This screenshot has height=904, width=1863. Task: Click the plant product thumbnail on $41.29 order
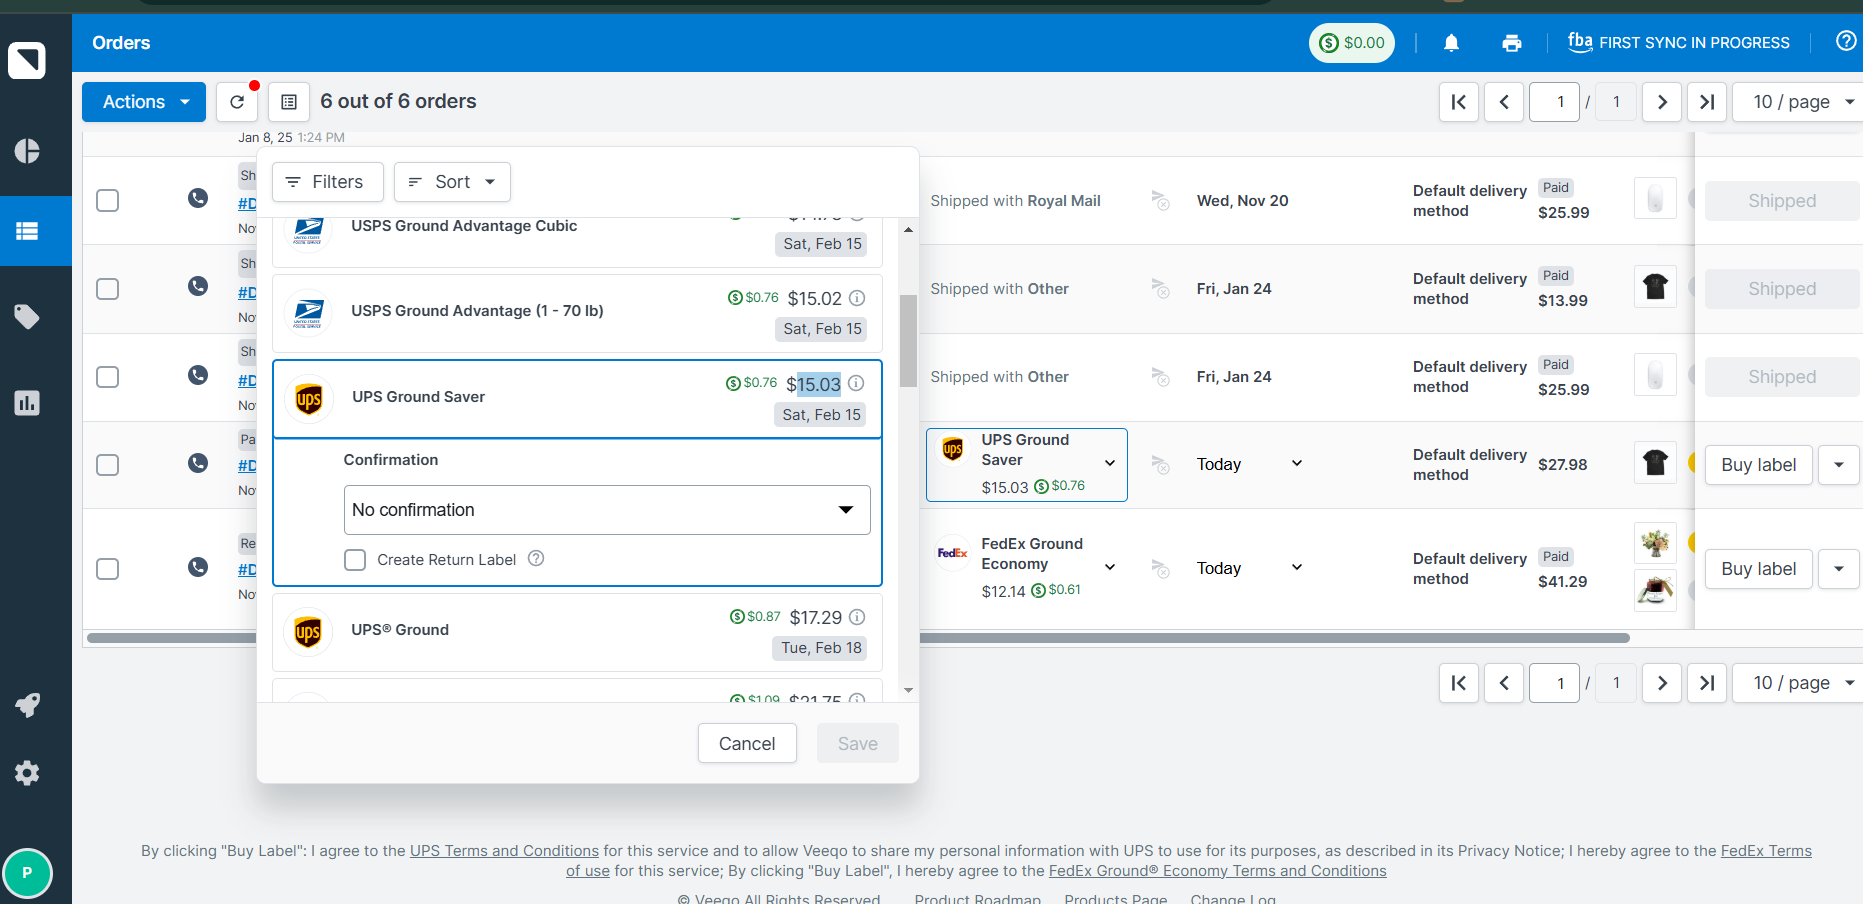tap(1655, 543)
